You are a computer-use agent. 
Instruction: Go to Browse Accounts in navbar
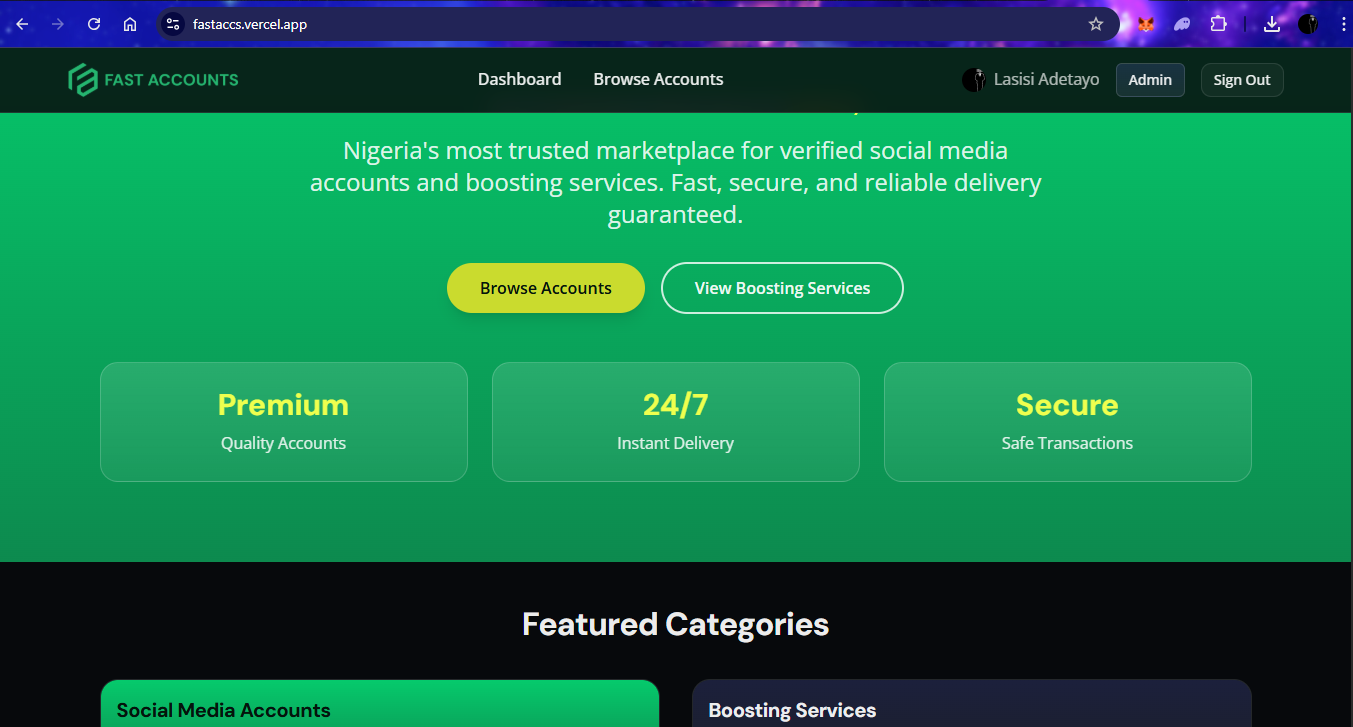[658, 79]
